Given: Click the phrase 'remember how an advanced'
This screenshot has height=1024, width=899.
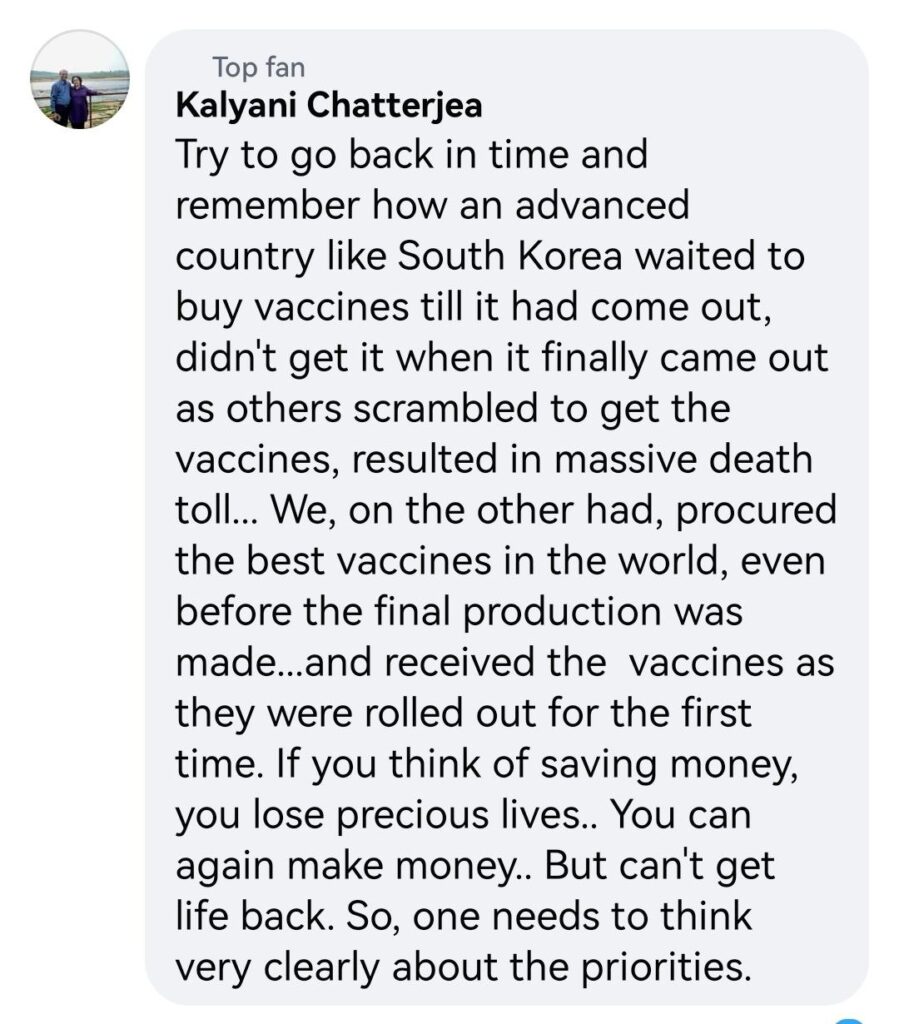Looking at the screenshot, I should [x=432, y=204].
